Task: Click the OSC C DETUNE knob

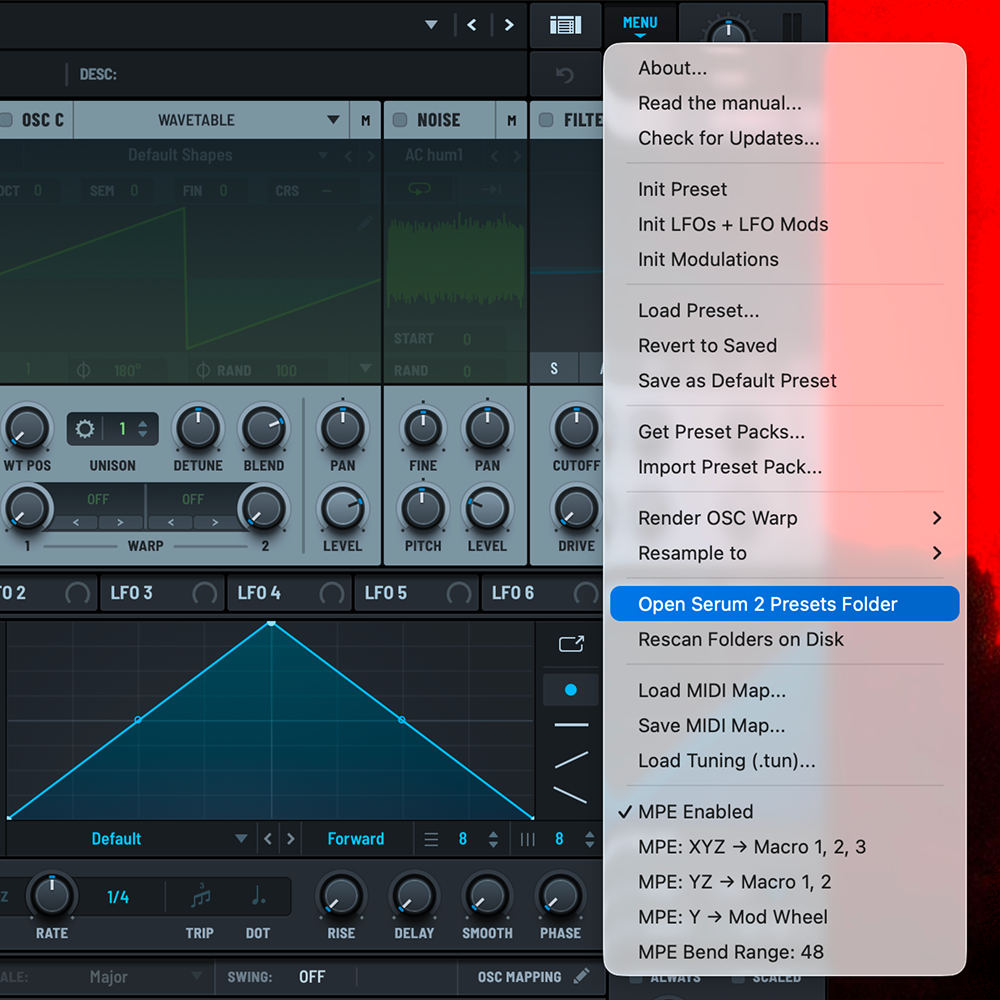Action: coord(198,428)
